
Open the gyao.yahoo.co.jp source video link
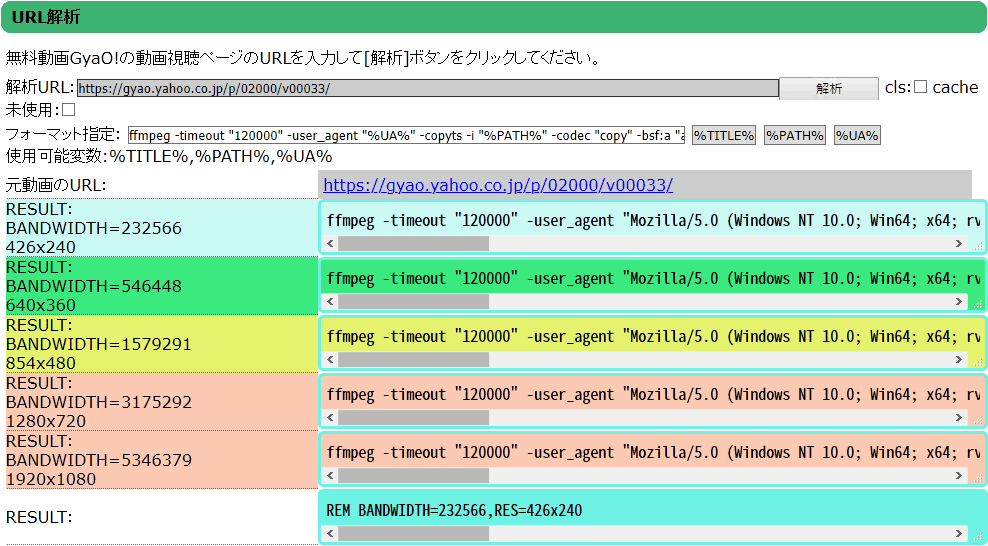[498, 185]
